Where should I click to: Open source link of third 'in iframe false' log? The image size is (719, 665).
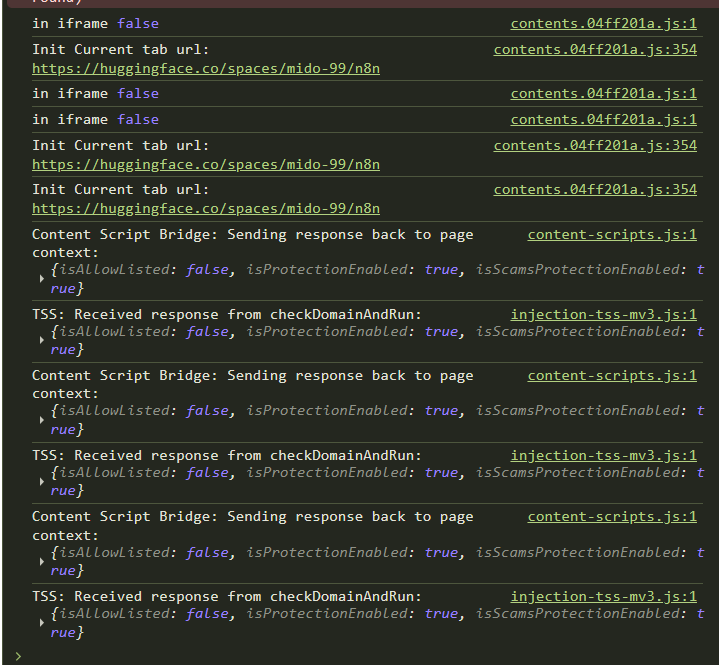pyautogui.click(x=603, y=119)
